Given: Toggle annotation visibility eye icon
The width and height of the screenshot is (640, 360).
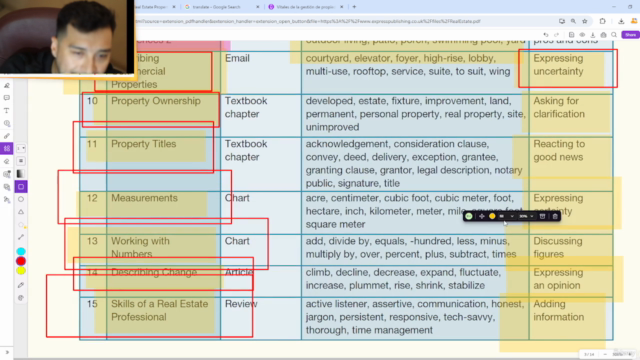Looking at the screenshot, I should pyautogui.click(x=582, y=35).
